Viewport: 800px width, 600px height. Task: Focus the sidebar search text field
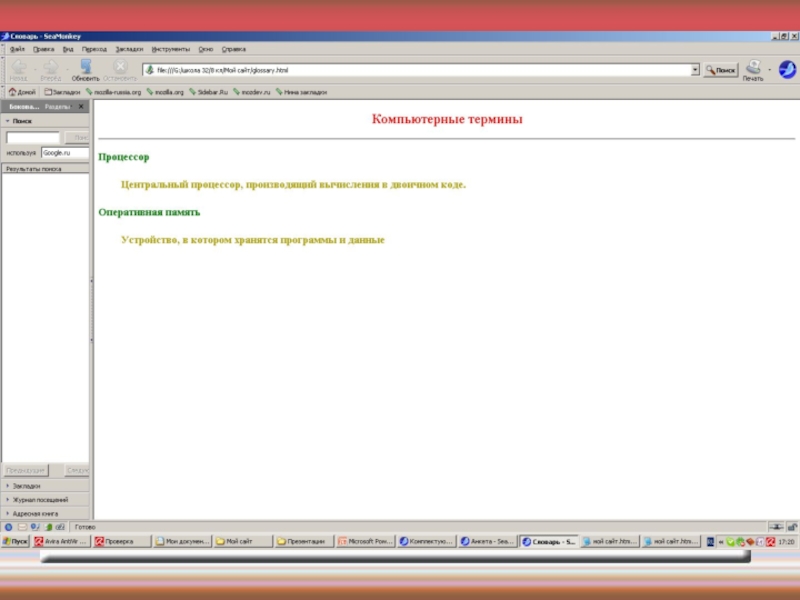[x=33, y=137]
